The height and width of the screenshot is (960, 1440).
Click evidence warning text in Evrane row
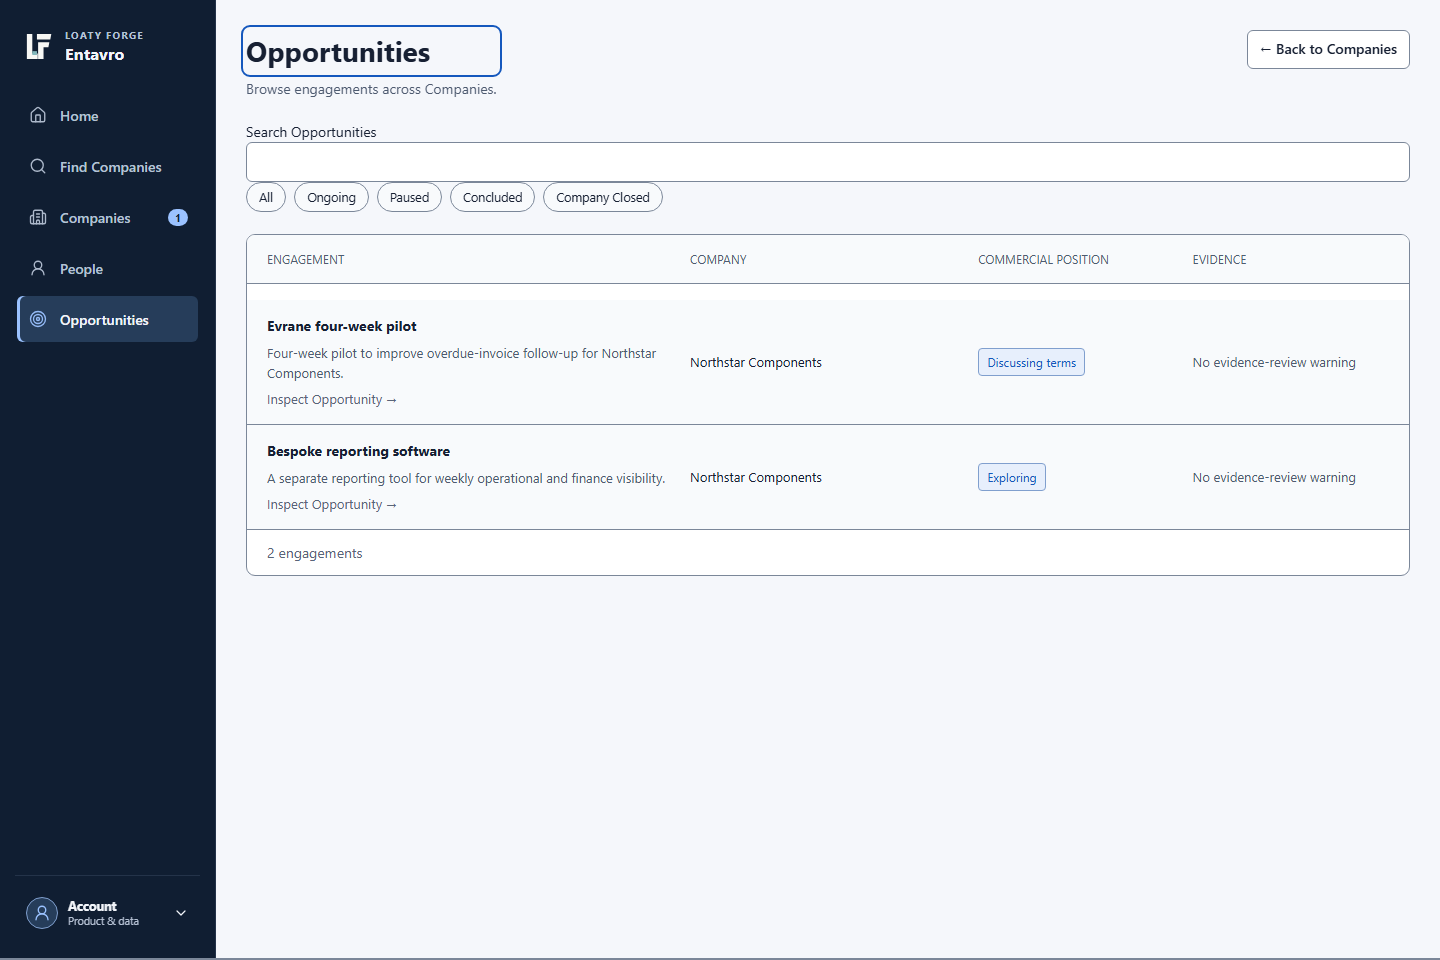coord(1274,362)
